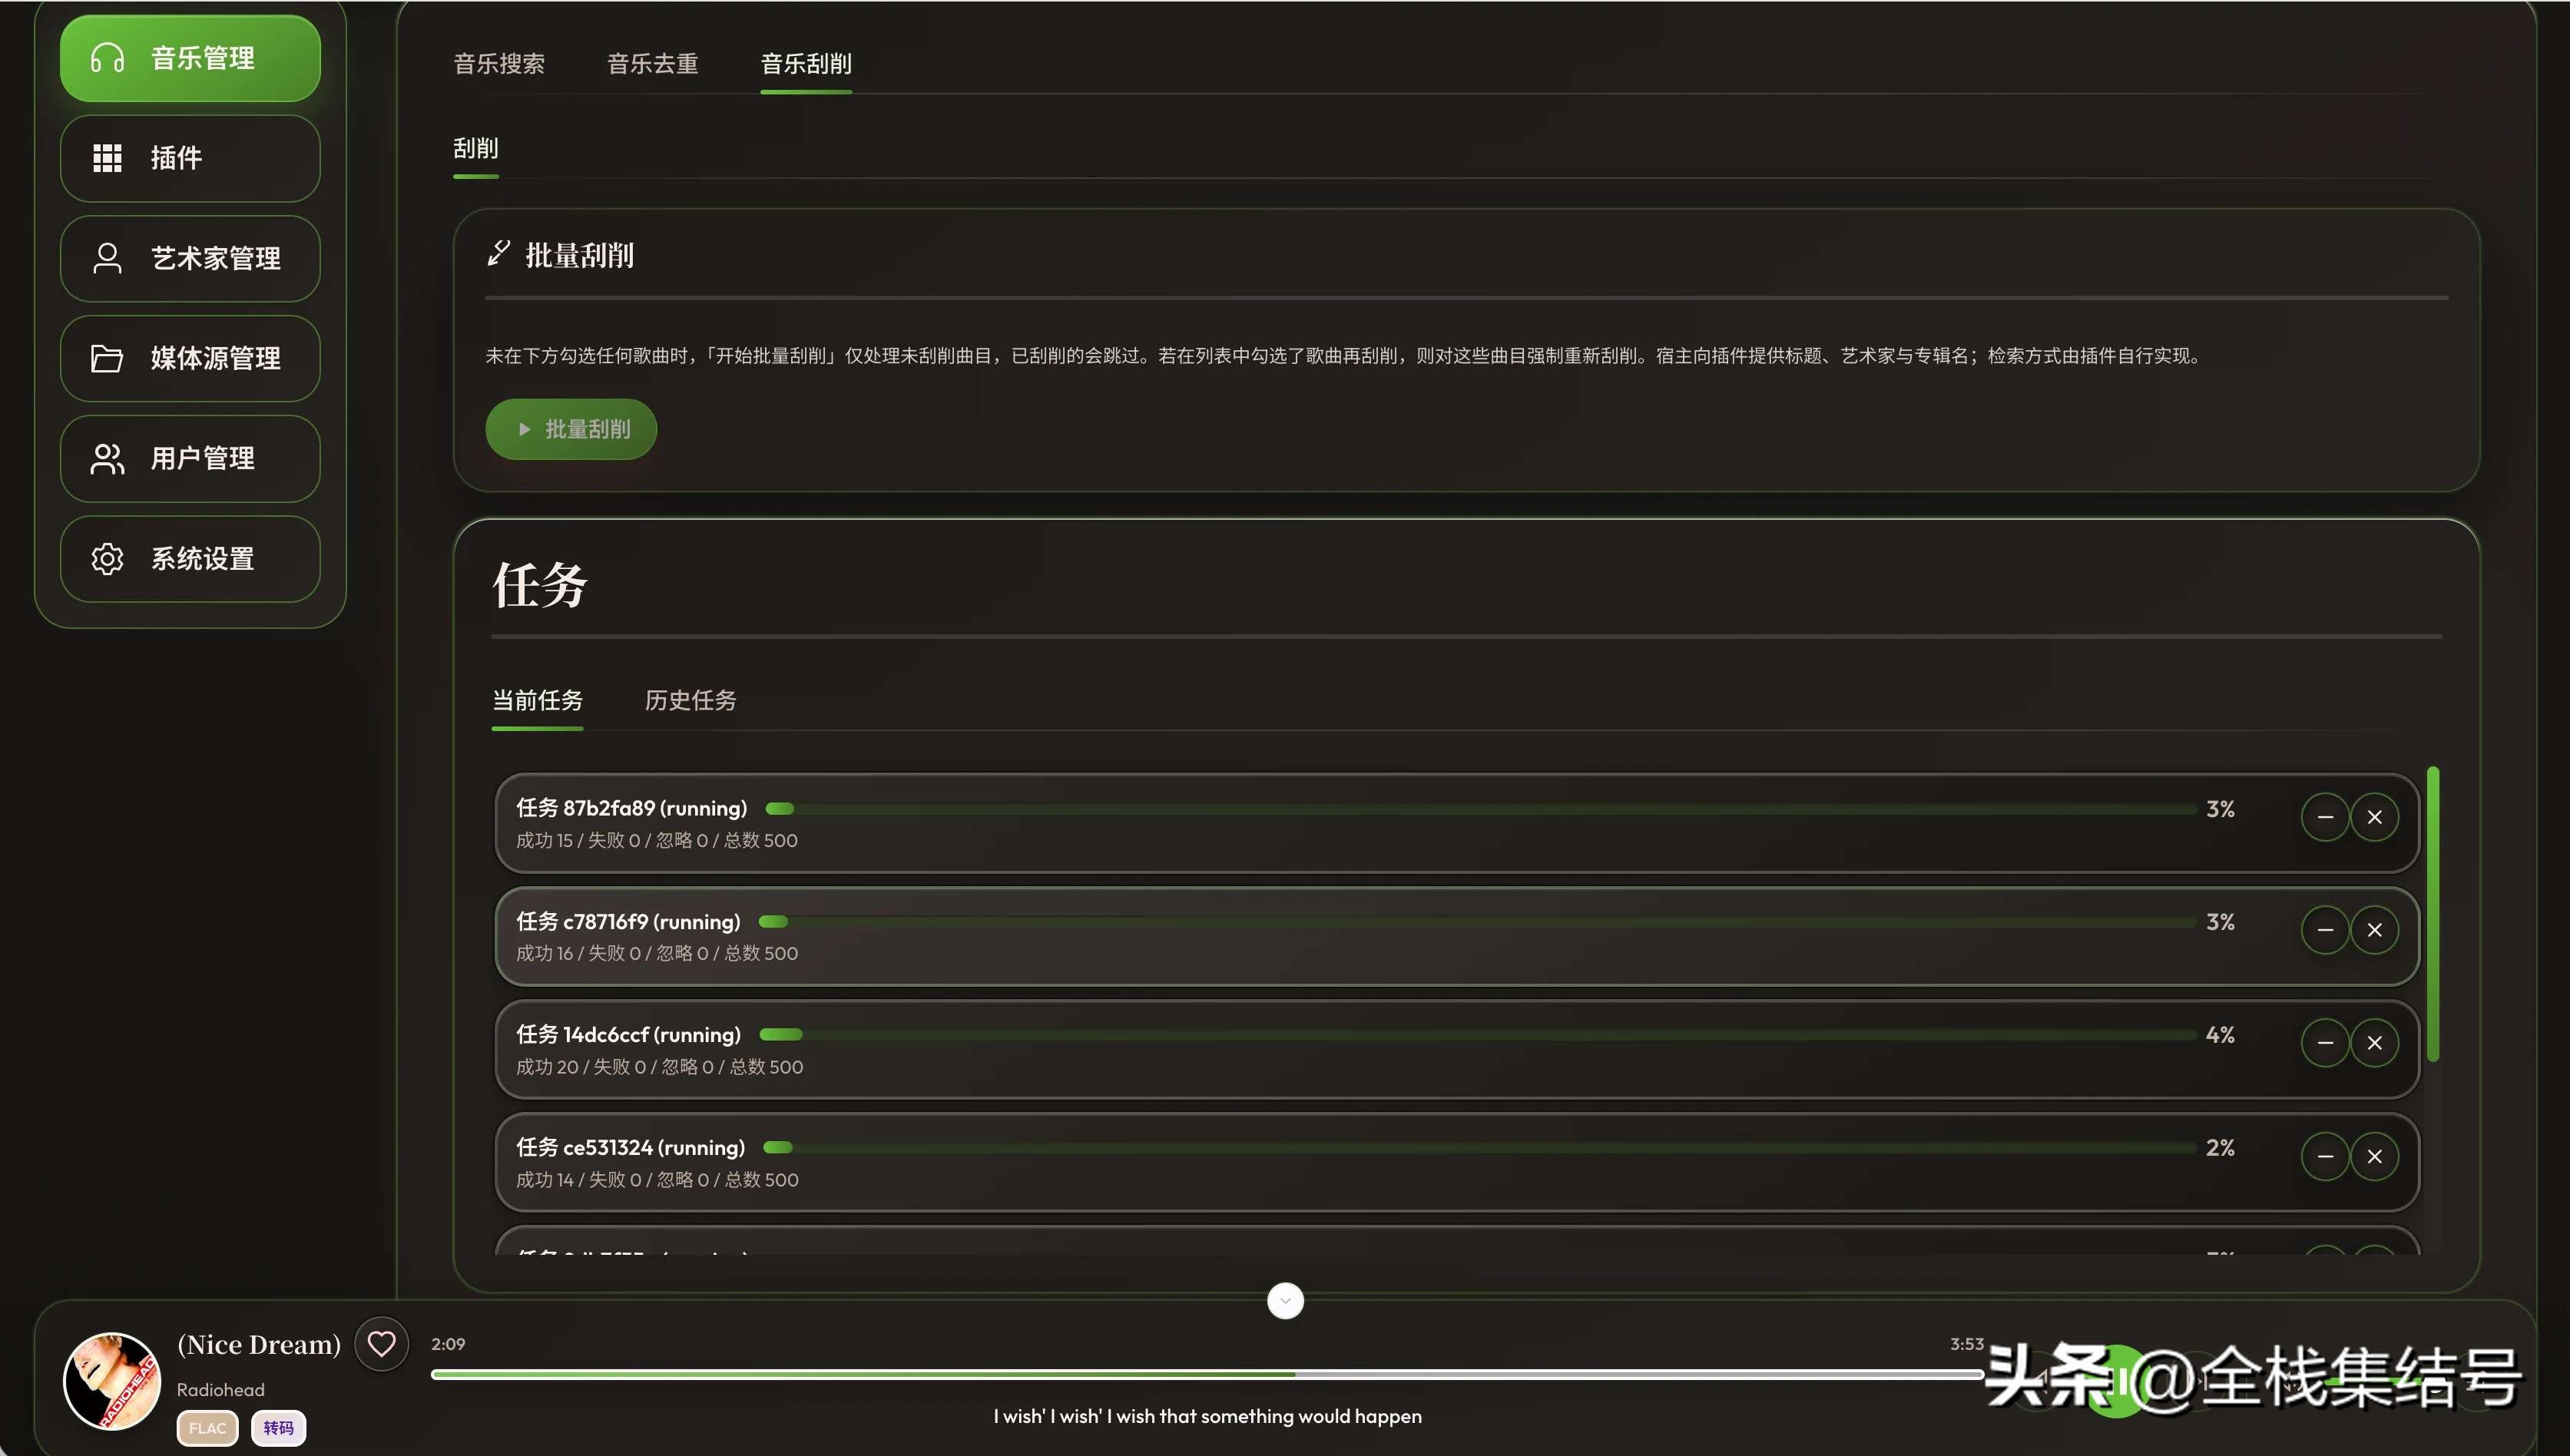Click the 成功 20 / 总数 500 stats line

659,1067
